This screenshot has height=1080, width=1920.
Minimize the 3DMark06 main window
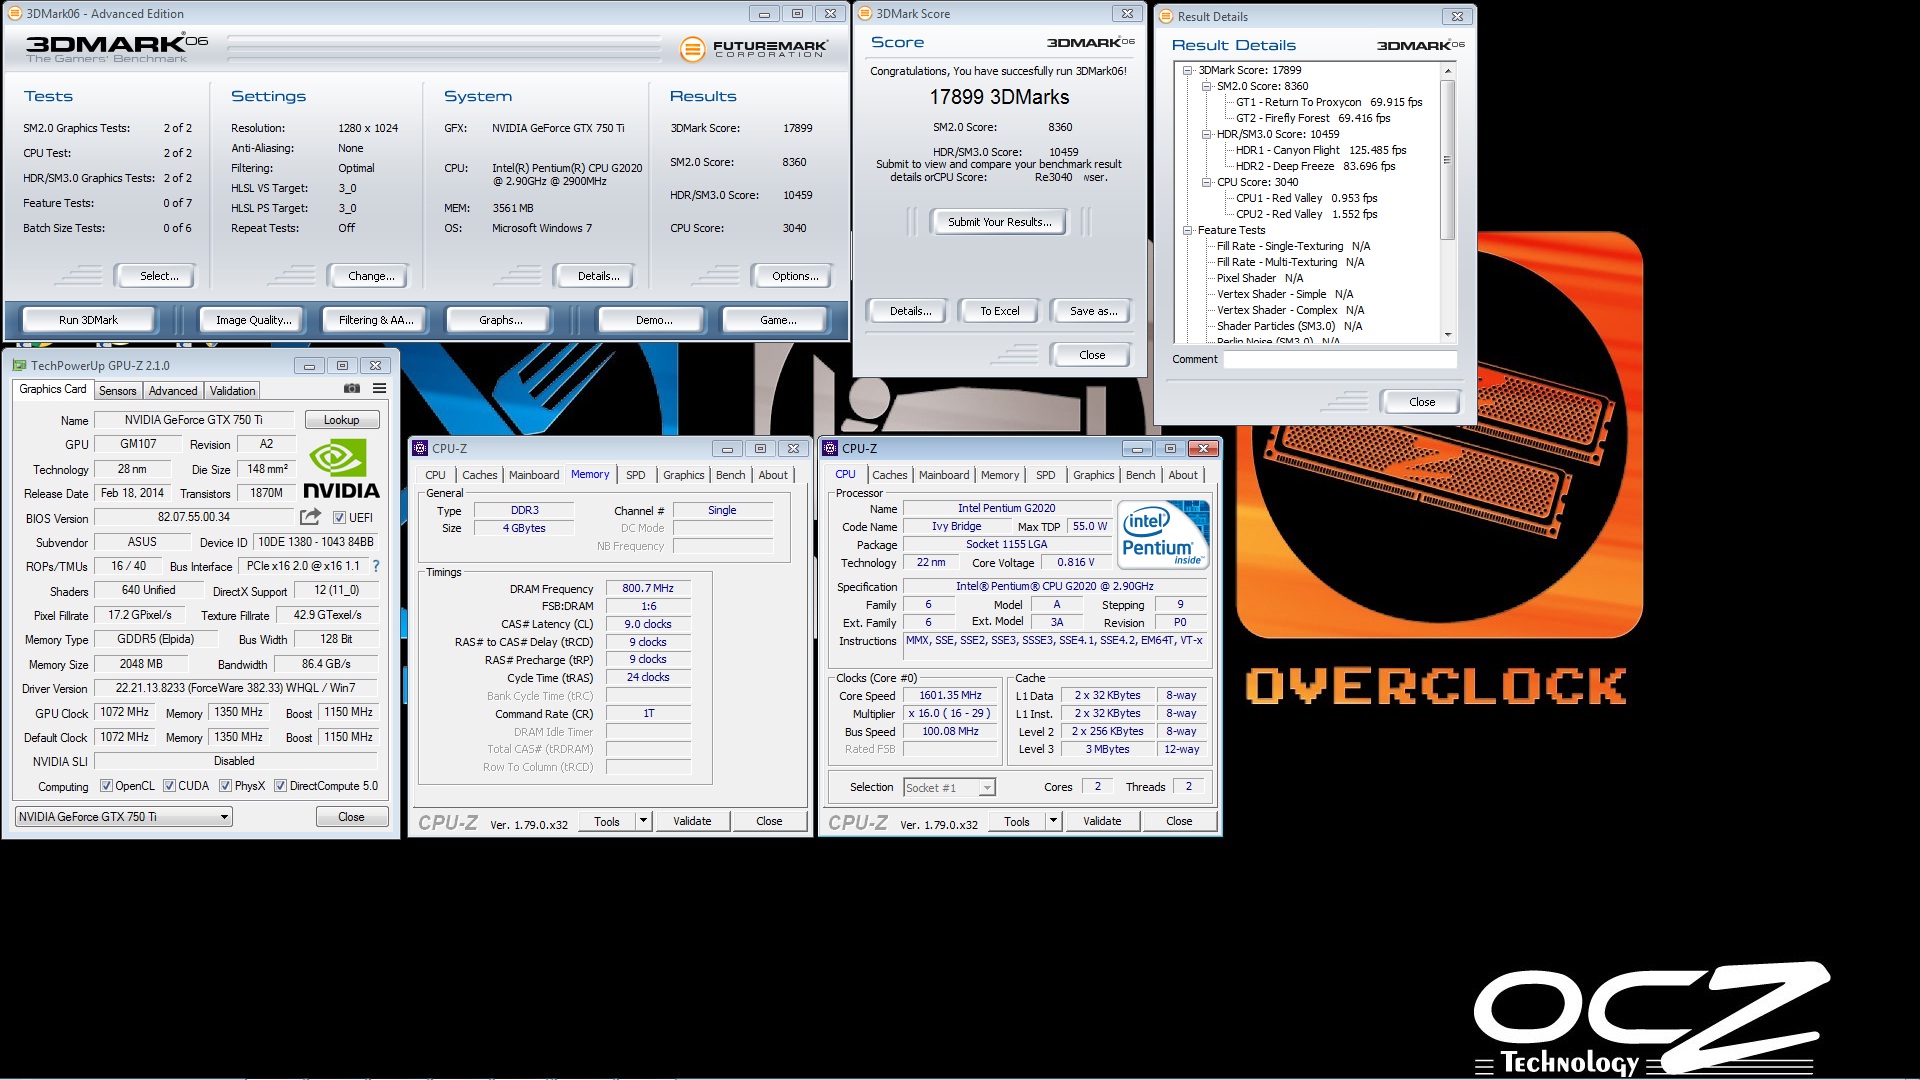tap(764, 13)
